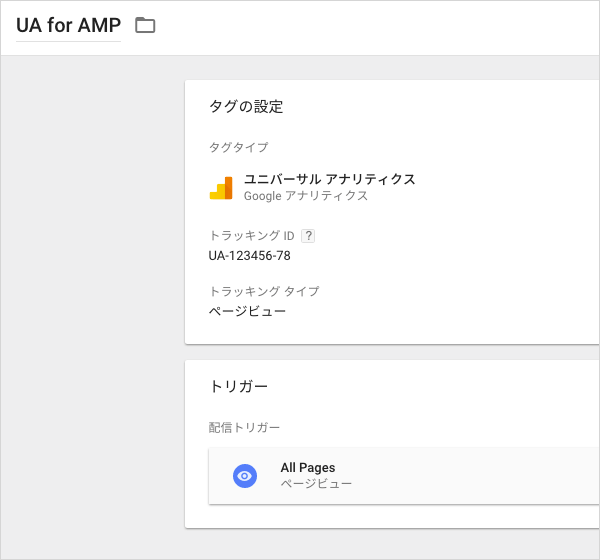Click the folder icon beside tag name
Viewport: 600px width, 560px height.
(x=145, y=25)
